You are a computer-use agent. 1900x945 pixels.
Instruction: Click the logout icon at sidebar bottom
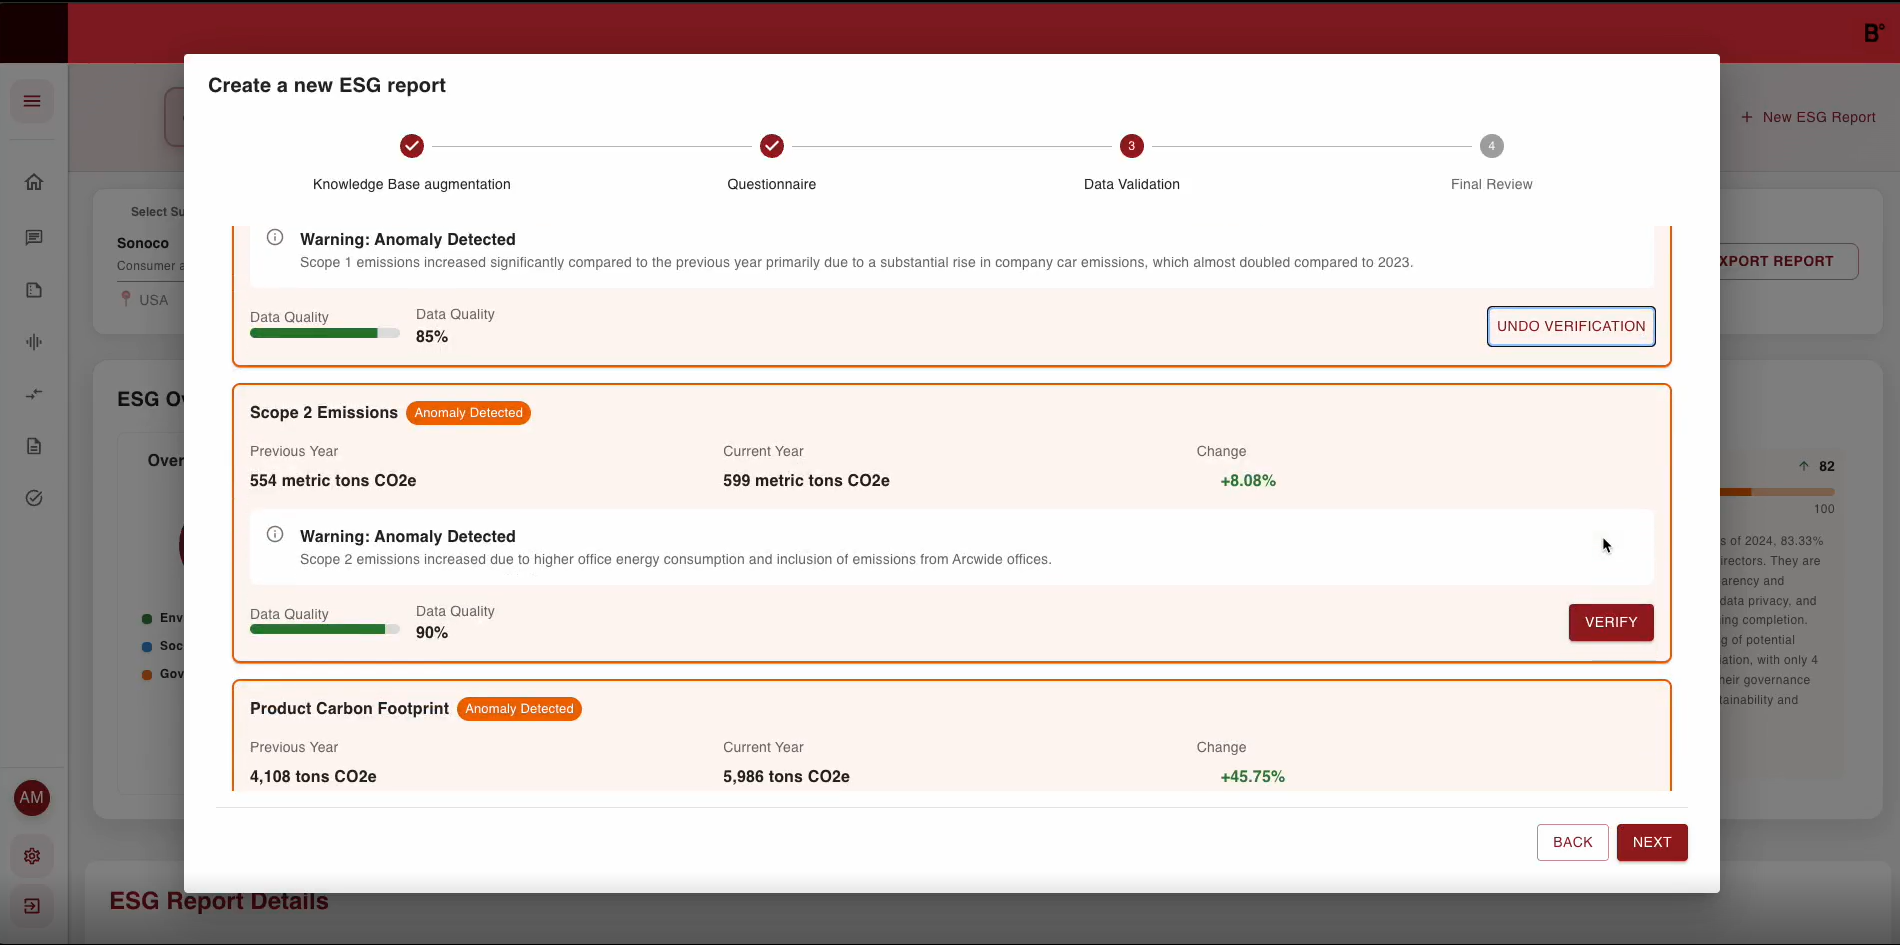pyautogui.click(x=32, y=906)
